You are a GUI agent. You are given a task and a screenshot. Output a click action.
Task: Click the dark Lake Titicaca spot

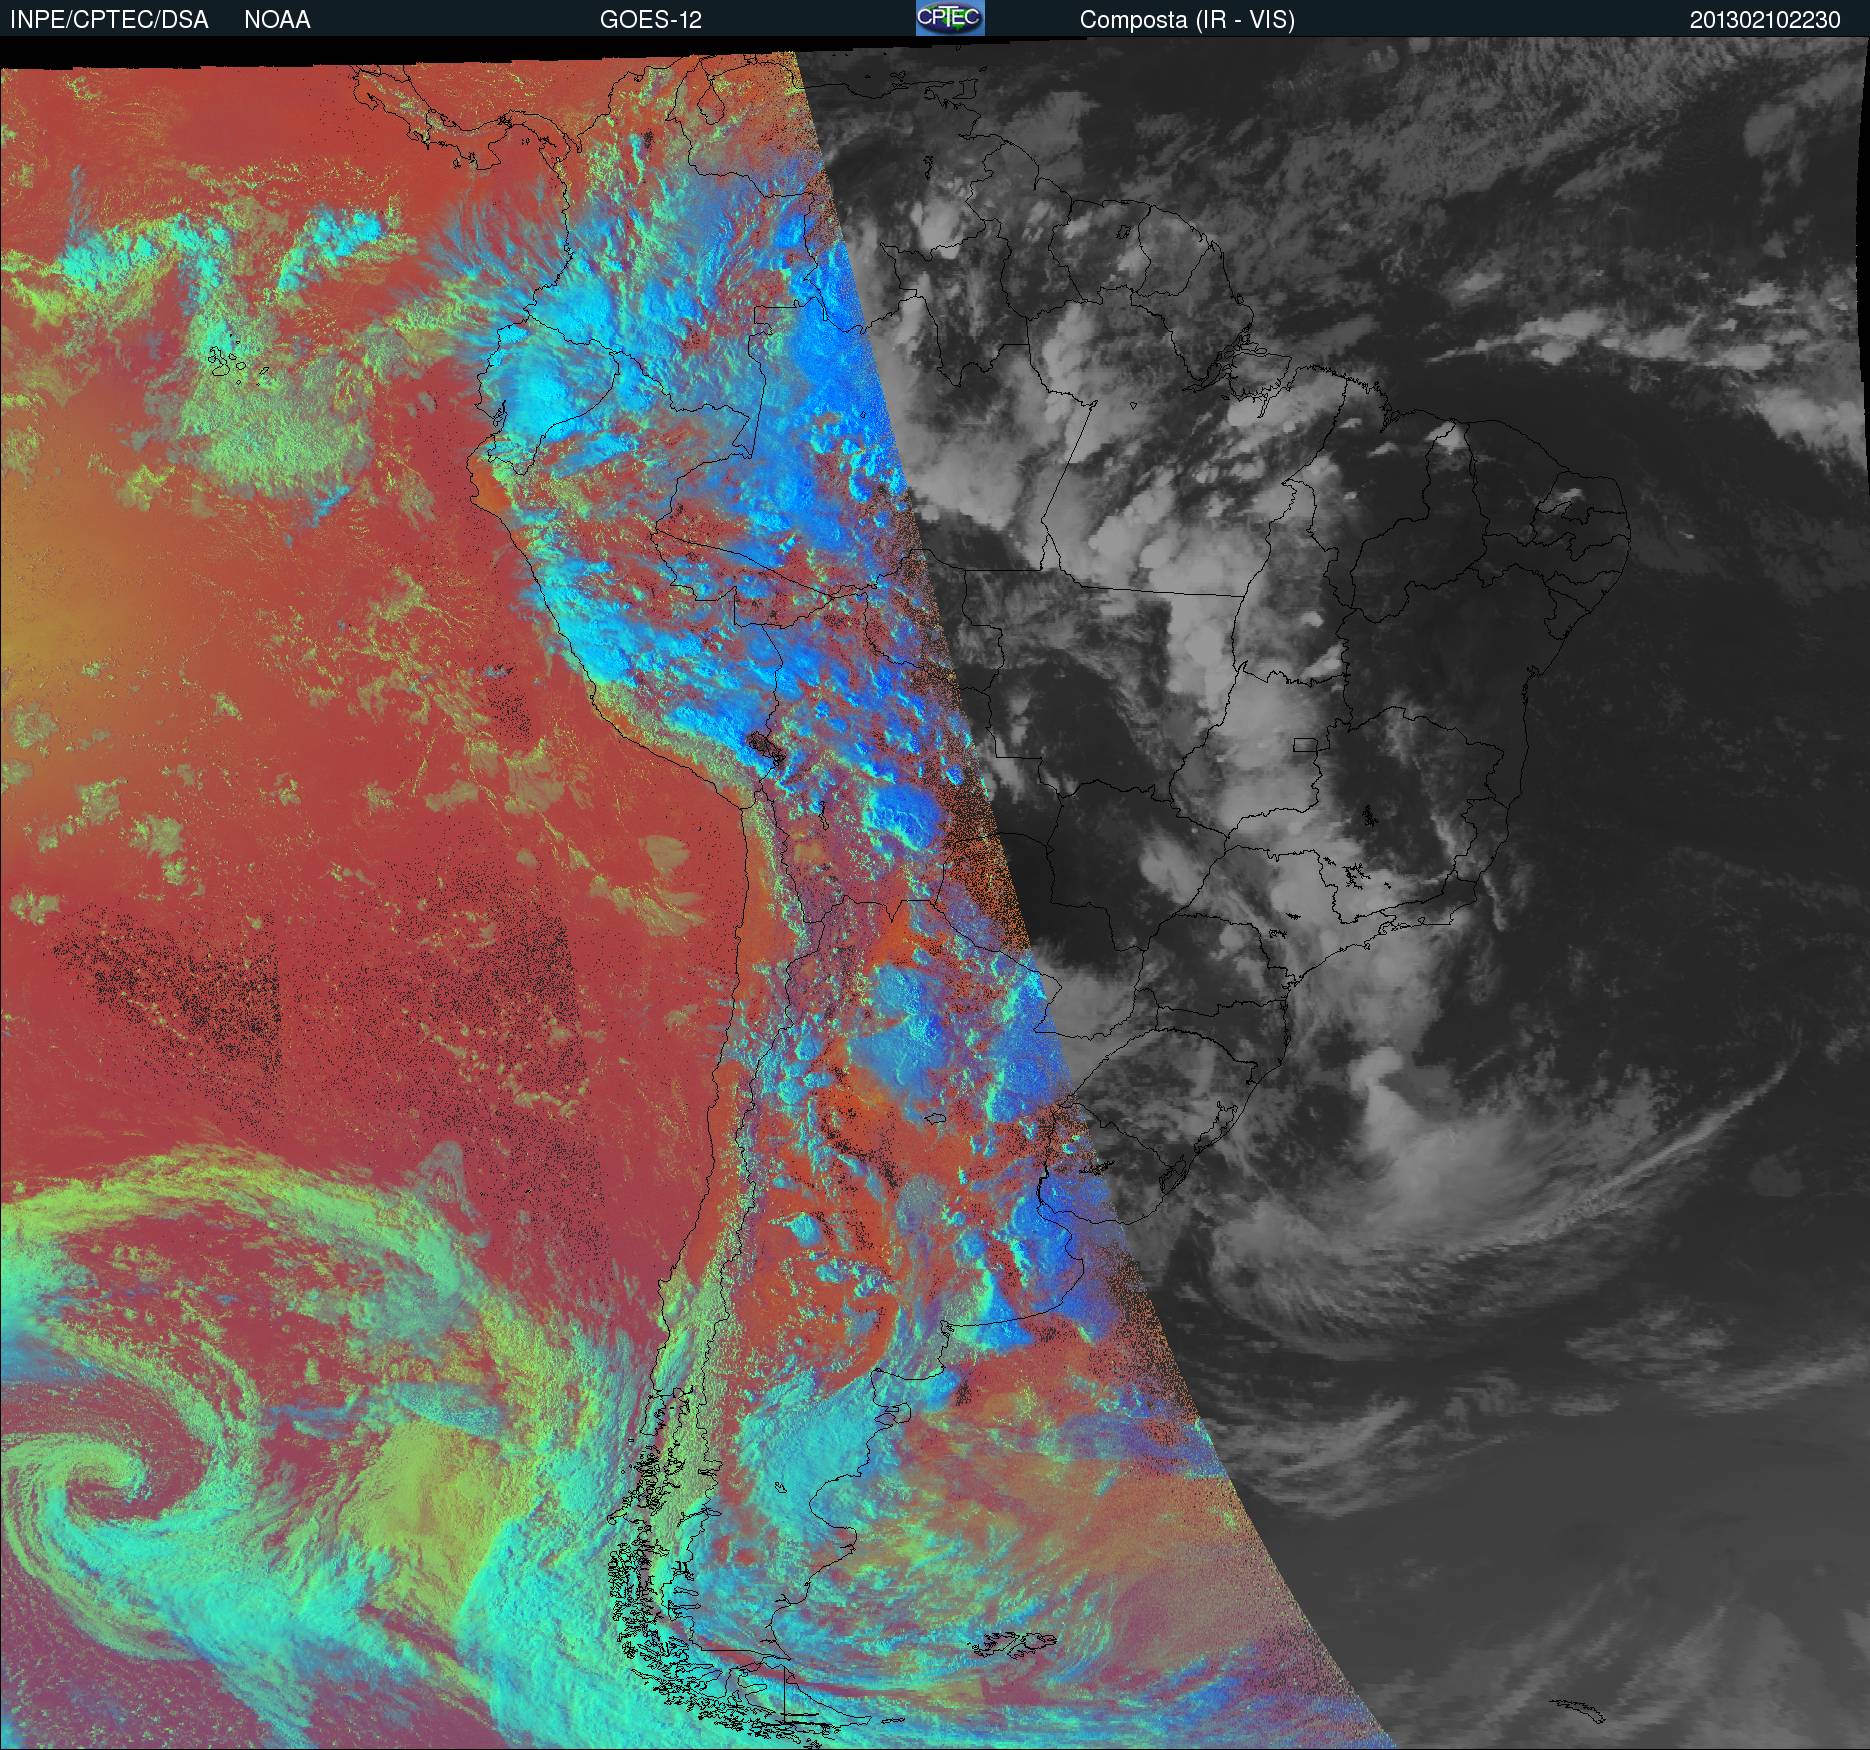tap(767, 747)
